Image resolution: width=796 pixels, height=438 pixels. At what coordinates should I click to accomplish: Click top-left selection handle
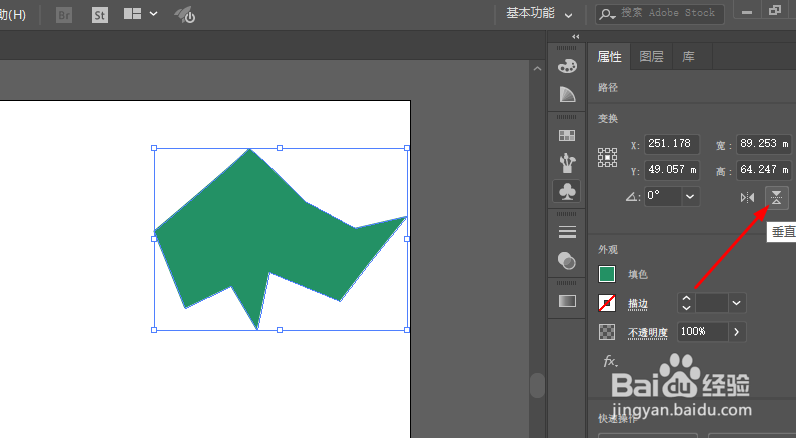154,148
